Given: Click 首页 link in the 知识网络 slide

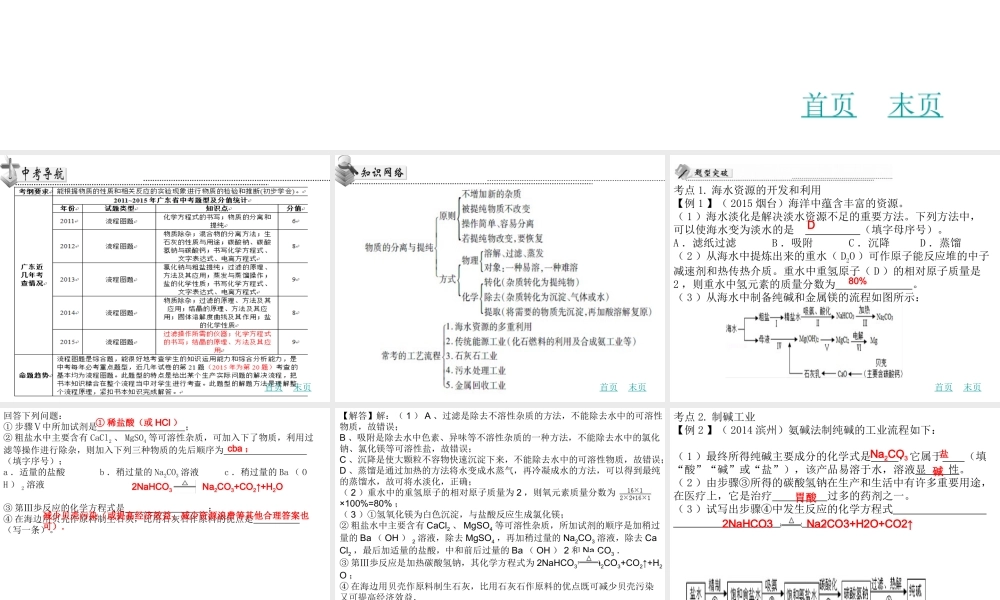Looking at the screenshot, I should click(608, 387).
